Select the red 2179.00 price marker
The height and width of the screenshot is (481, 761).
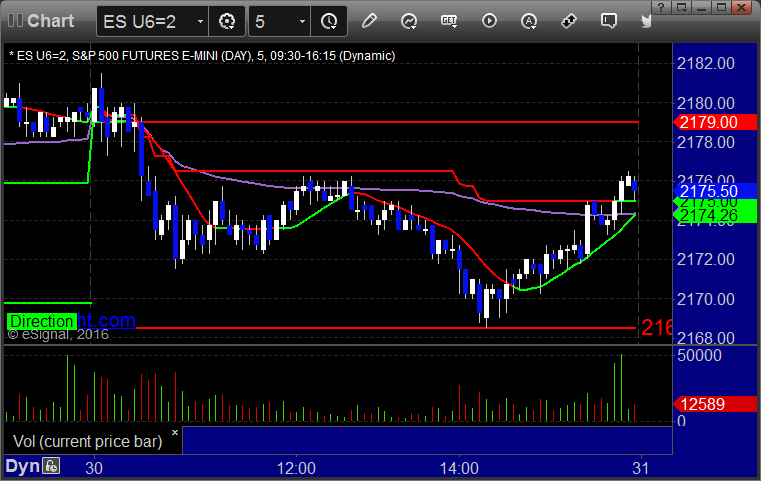(x=715, y=122)
